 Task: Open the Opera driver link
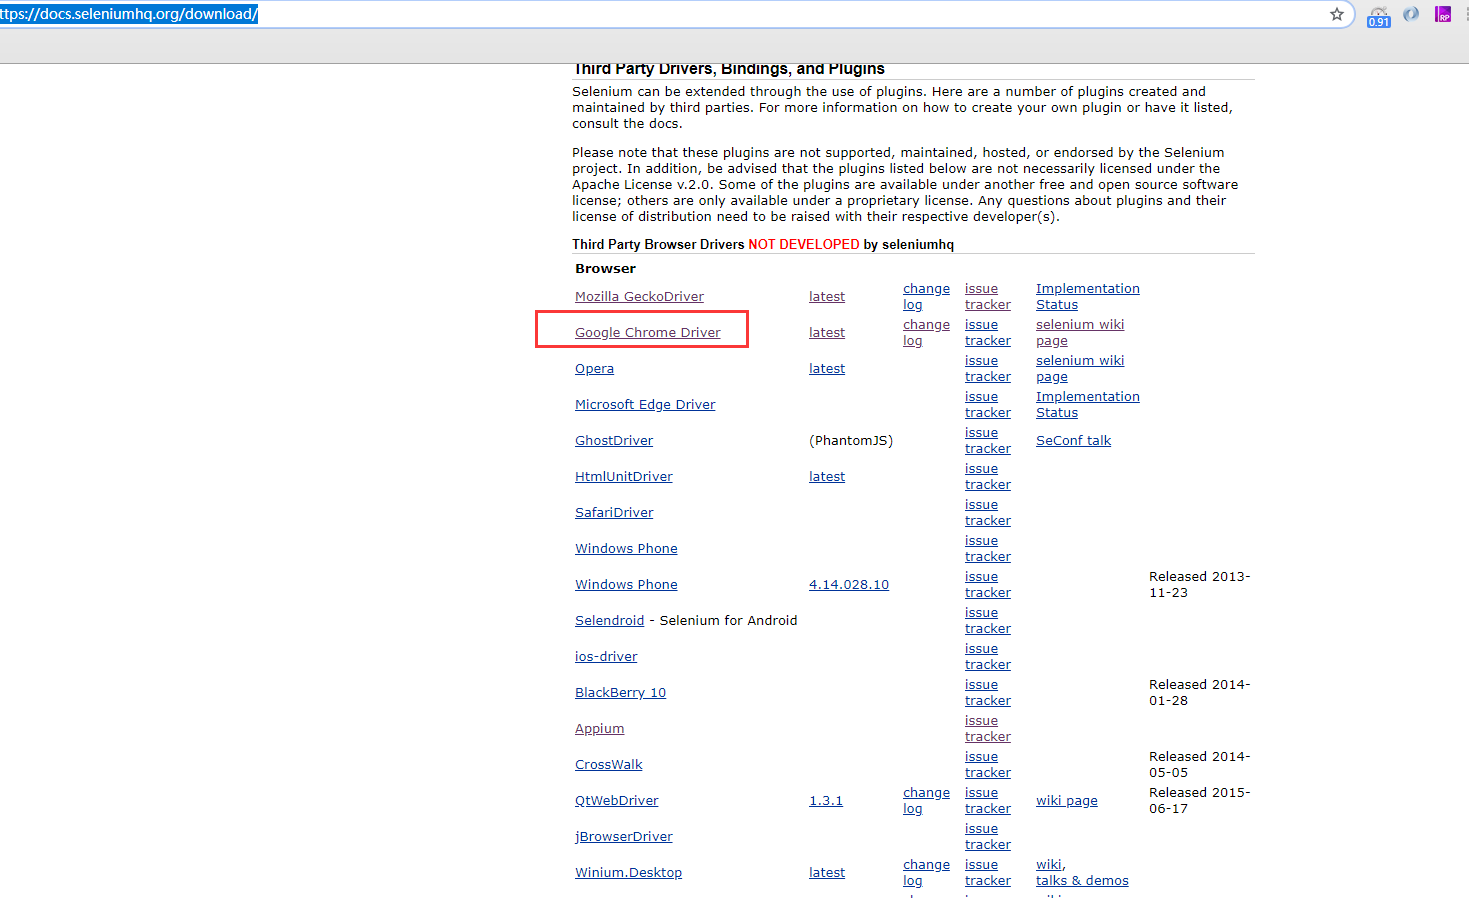click(594, 368)
